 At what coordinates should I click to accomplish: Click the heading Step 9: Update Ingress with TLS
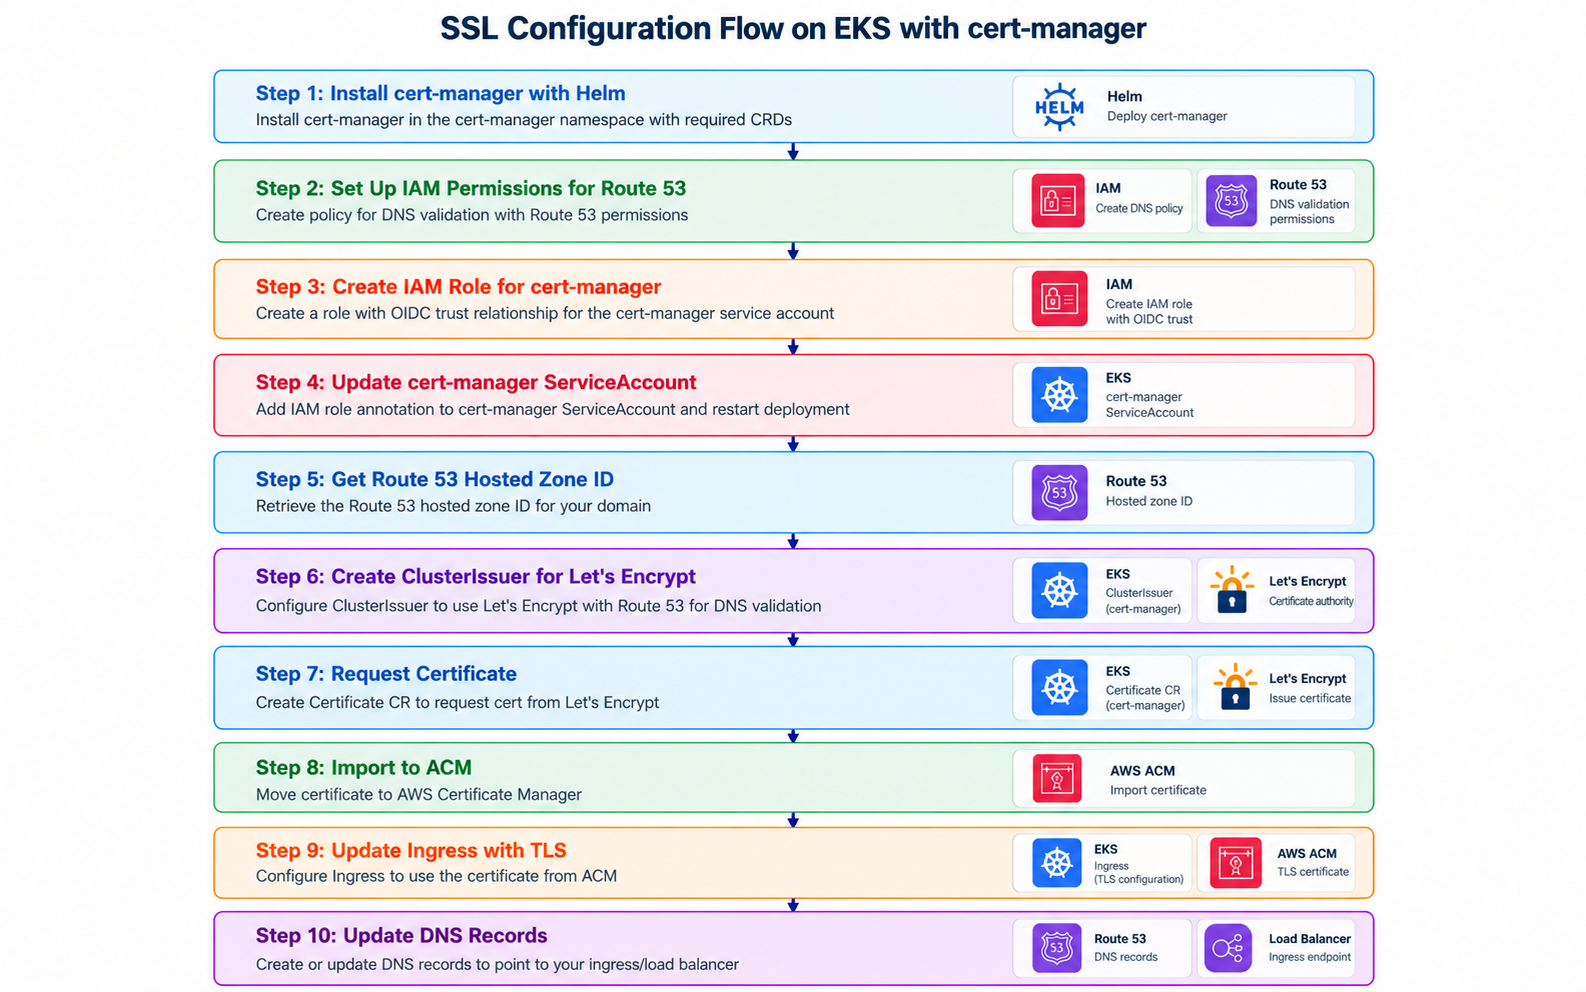(411, 851)
